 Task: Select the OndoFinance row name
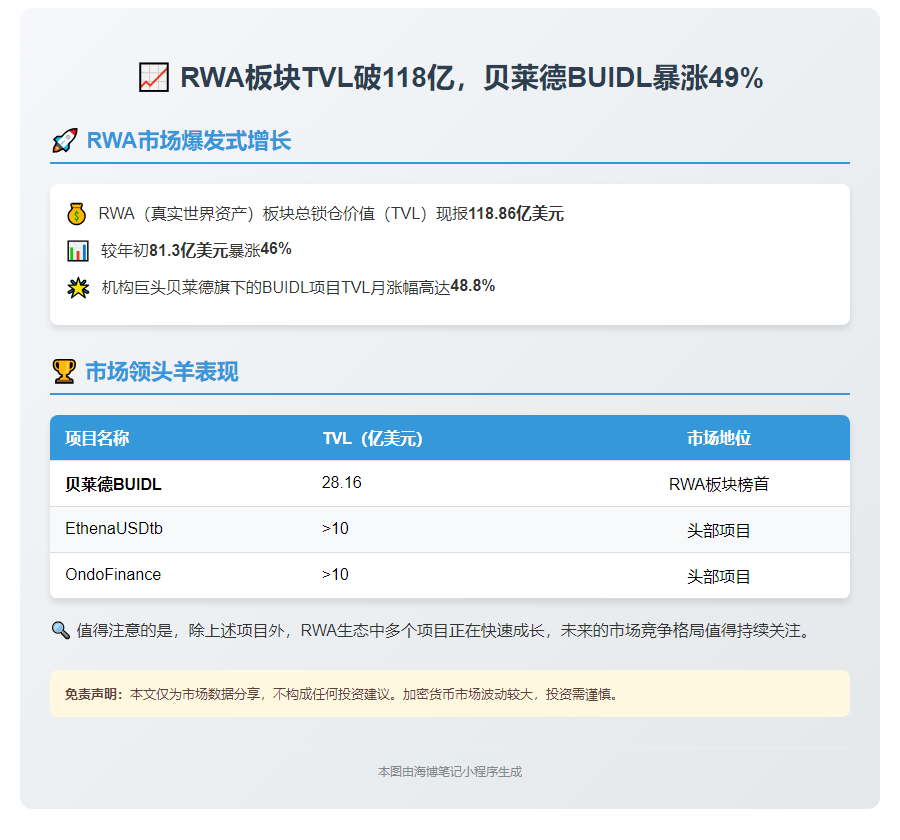[x=113, y=574]
